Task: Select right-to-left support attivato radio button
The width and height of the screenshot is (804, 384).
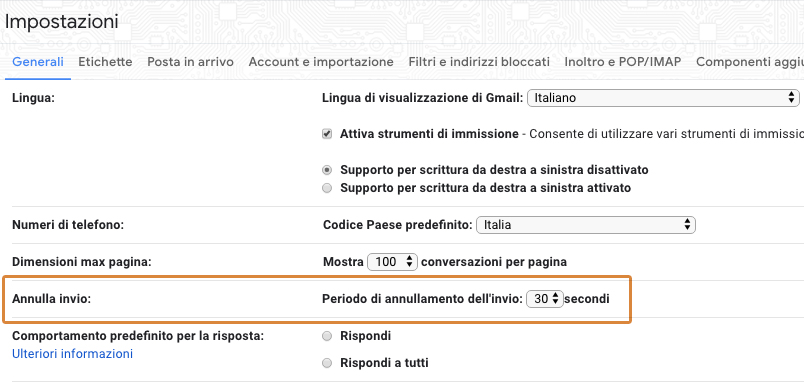Action: (x=327, y=188)
